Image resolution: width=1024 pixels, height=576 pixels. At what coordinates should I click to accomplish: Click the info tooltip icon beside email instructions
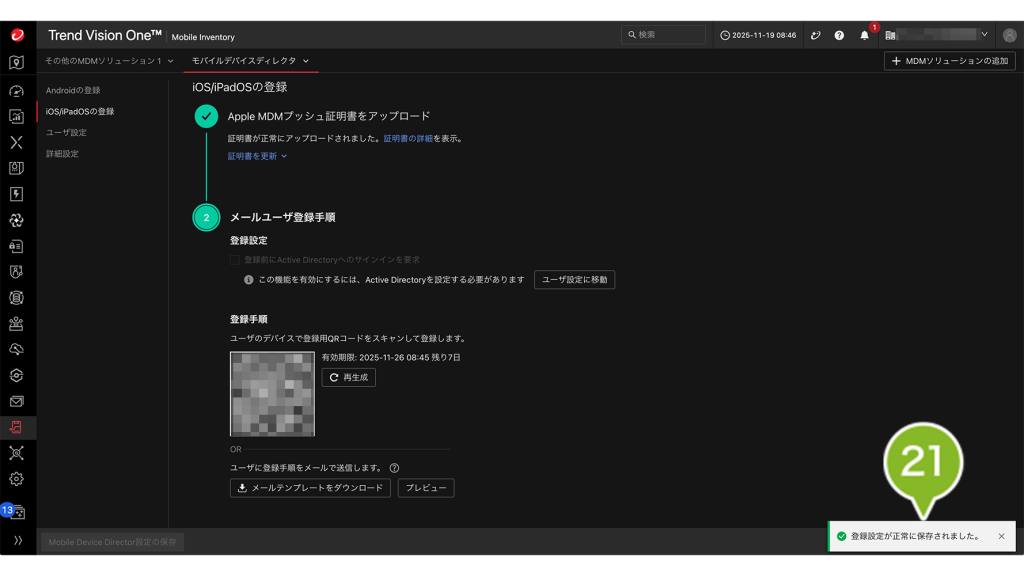click(x=394, y=468)
